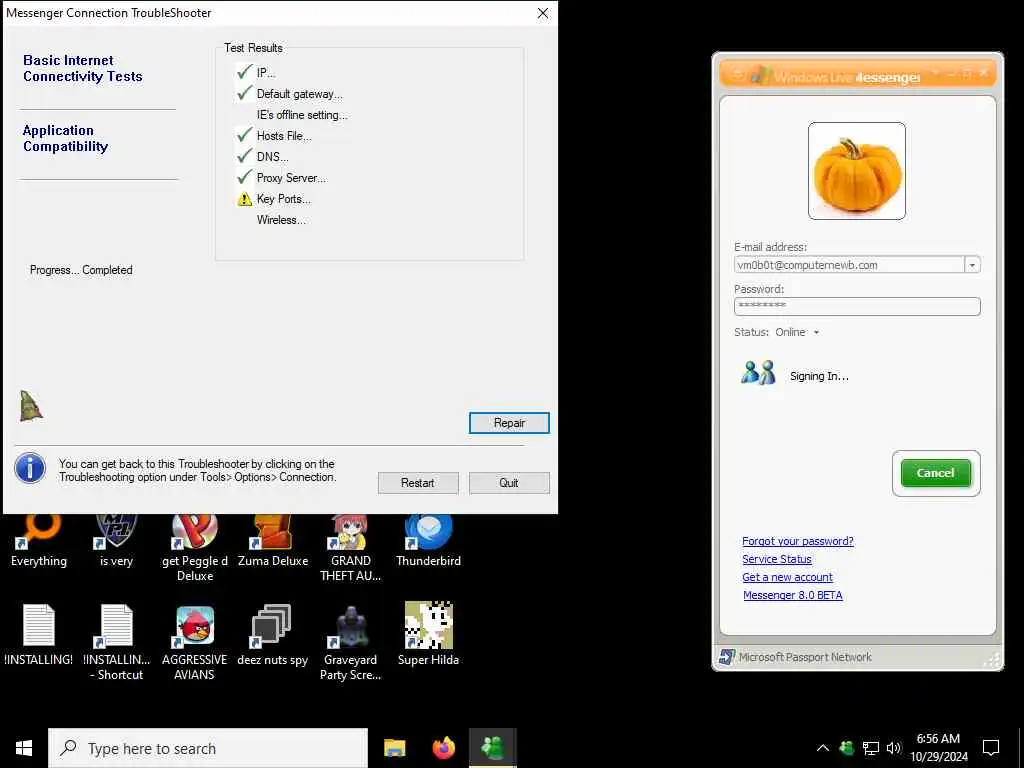This screenshot has height=768, width=1024.
Task: Open File Explorer from the taskbar
Action: click(x=394, y=748)
